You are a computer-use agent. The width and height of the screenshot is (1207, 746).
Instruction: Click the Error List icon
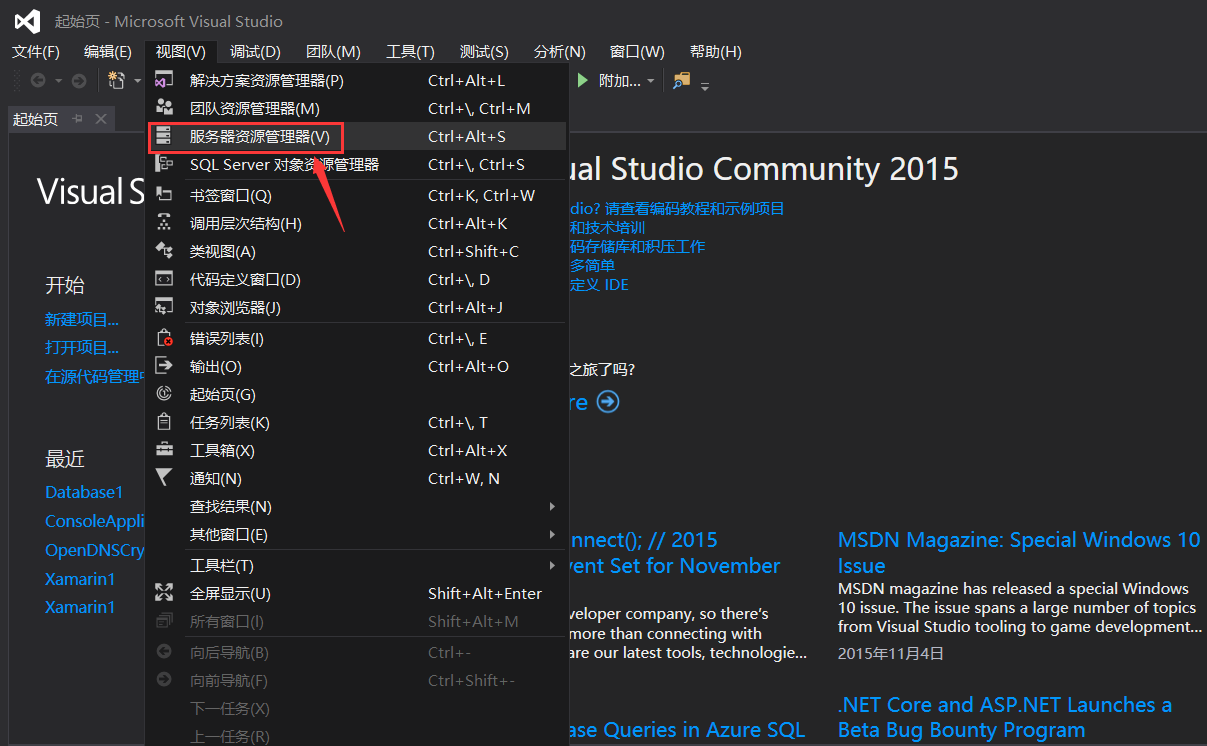click(164, 338)
